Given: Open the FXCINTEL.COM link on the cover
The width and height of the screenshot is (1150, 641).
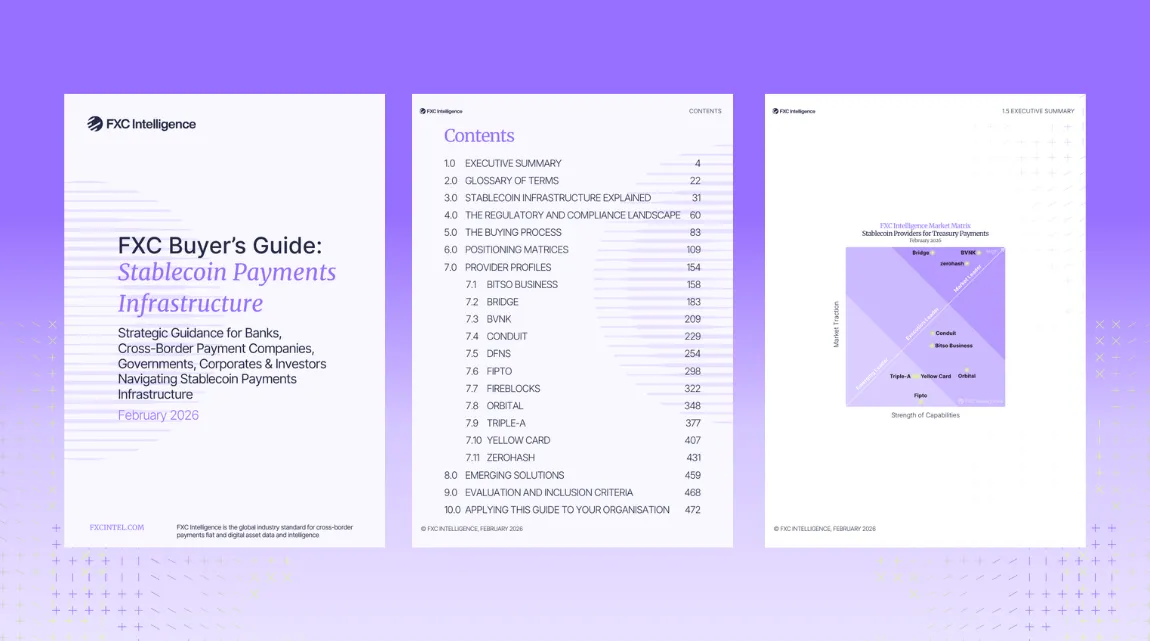Looking at the screenshot, I should [x=117, y=527].
